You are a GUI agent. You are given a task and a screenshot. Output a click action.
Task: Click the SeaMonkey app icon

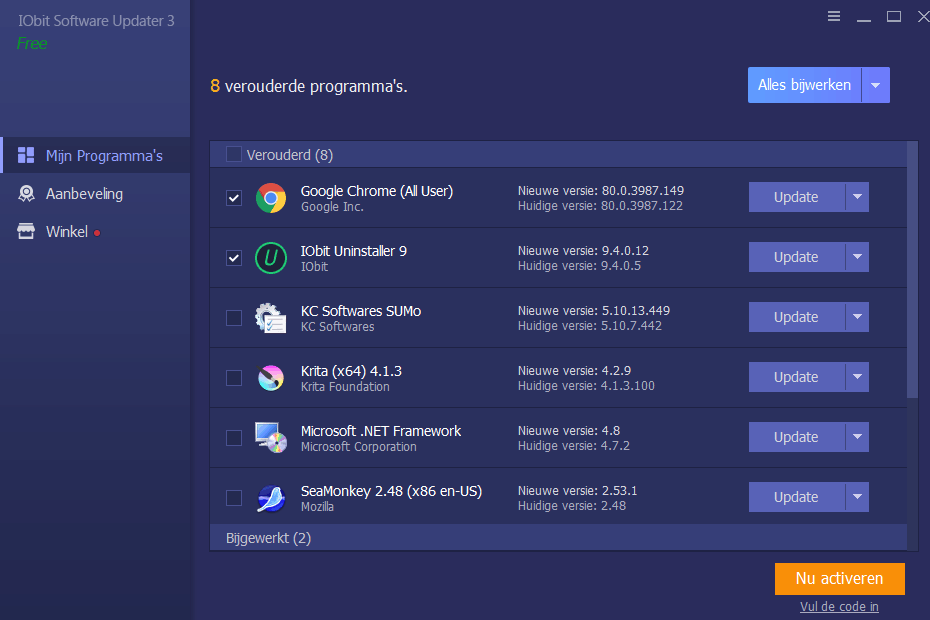click(270, 498)
